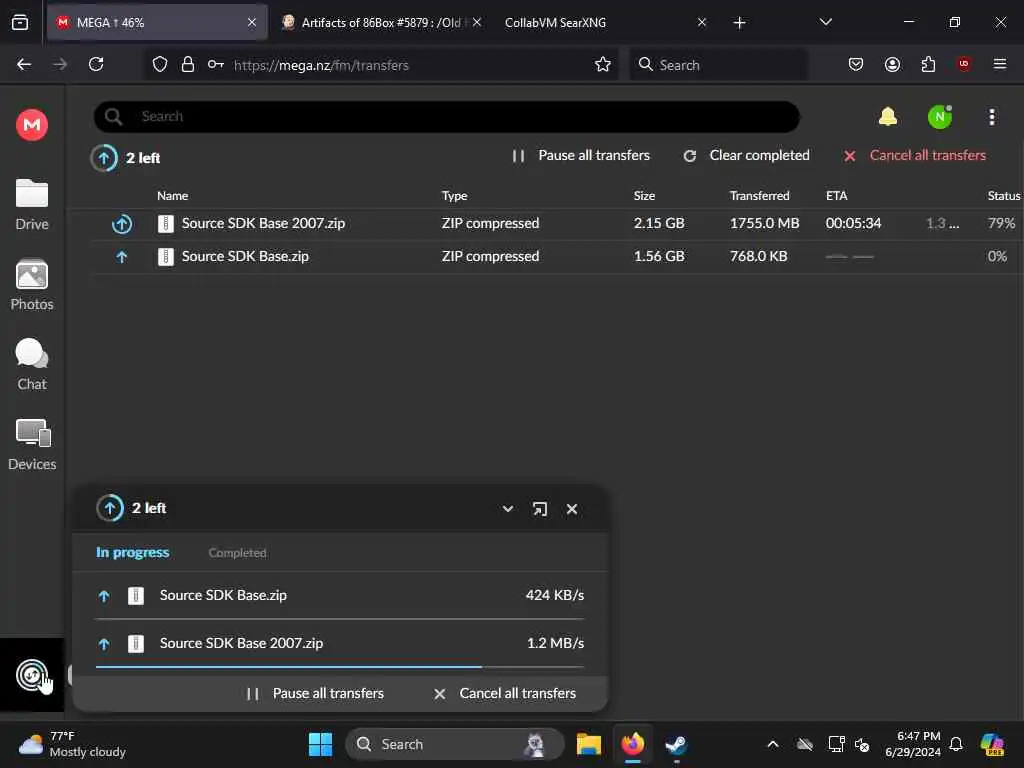The height and width of the screenshot is (768, 1024).
Task: Click the upload progress circle beside '2 left'
Action: tap(104, 157)
